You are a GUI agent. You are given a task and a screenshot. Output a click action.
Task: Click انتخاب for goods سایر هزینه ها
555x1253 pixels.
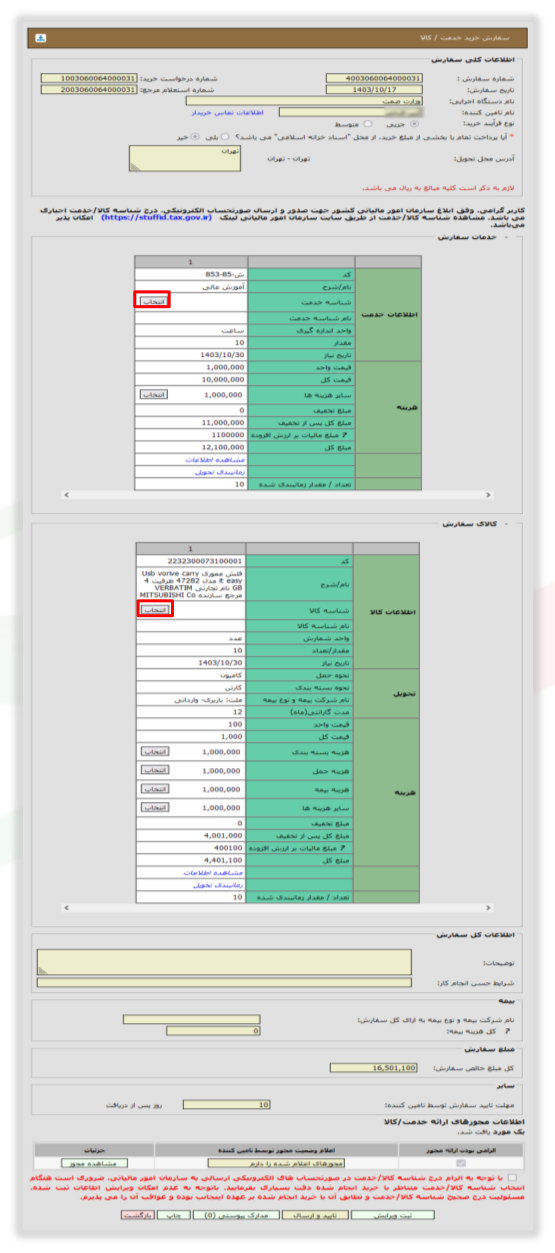(153, 807)
